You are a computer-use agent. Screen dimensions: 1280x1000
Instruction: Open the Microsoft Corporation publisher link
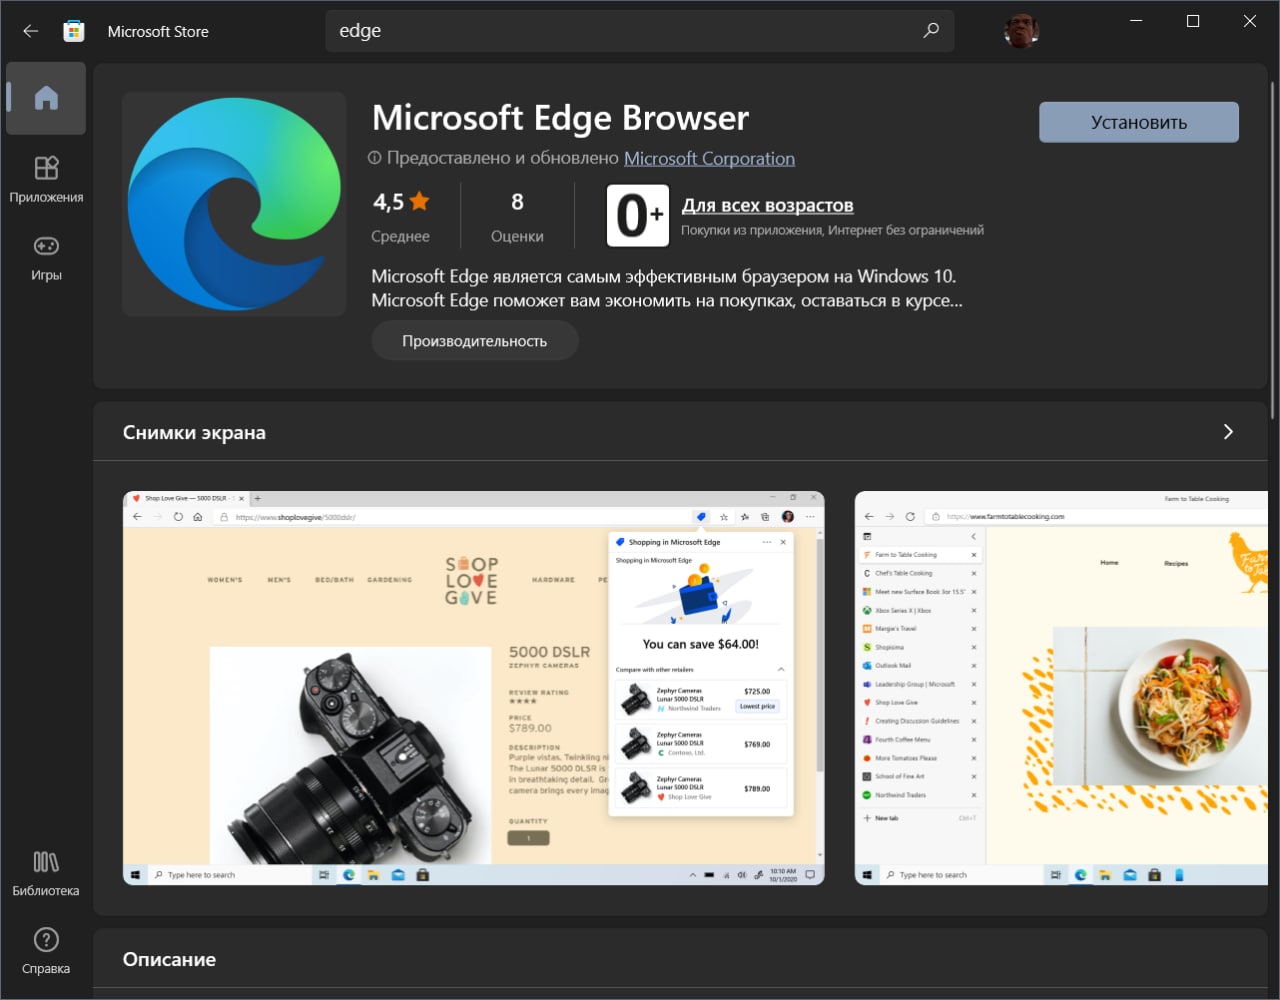[709, 158]
